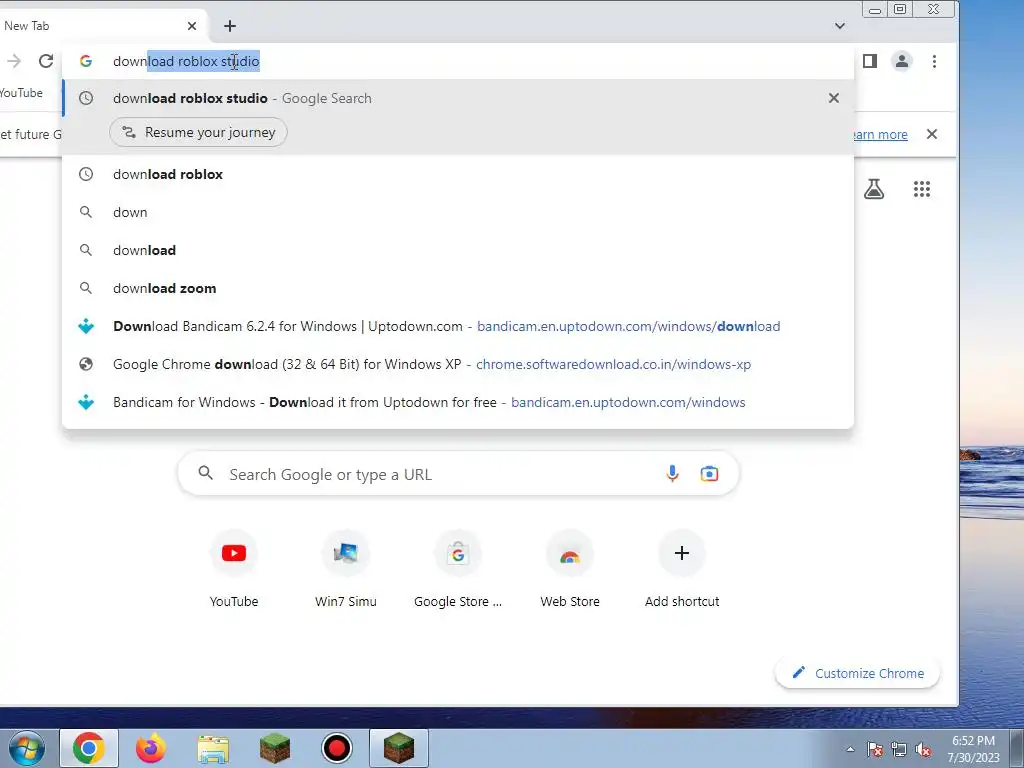Click the forward navigation arrow

pyautogui.click(x=14, y=61)
